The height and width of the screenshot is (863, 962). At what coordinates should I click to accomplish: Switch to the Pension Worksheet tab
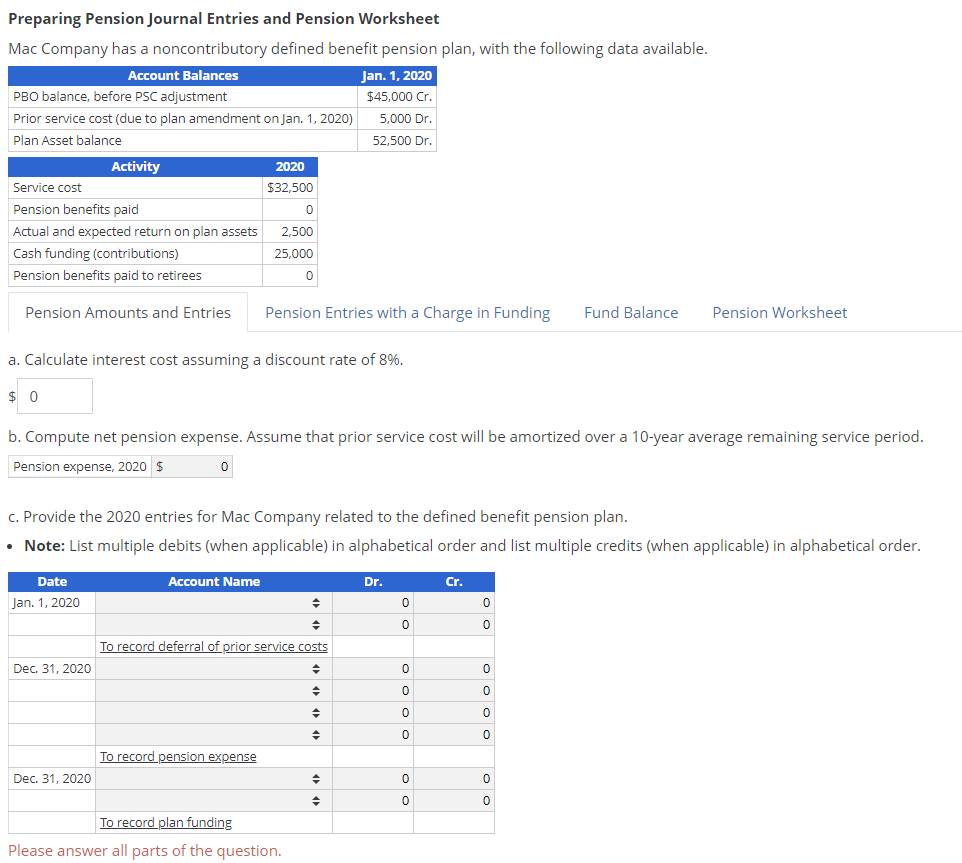(779, 312)
